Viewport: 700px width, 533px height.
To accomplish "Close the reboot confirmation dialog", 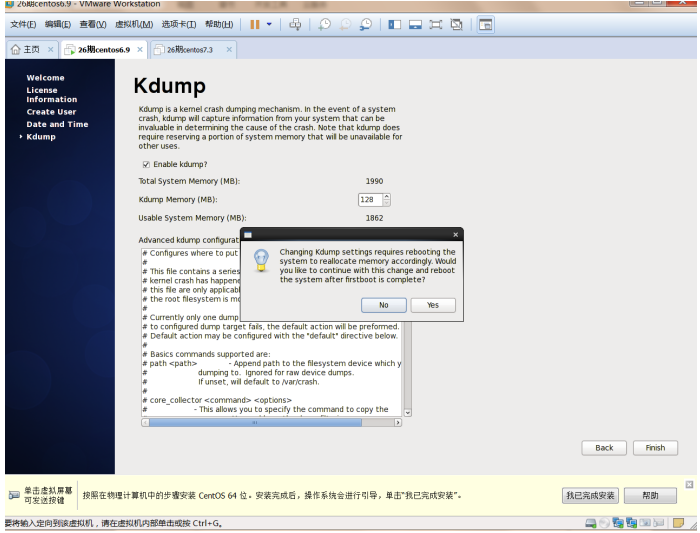I will pos(455,235).
